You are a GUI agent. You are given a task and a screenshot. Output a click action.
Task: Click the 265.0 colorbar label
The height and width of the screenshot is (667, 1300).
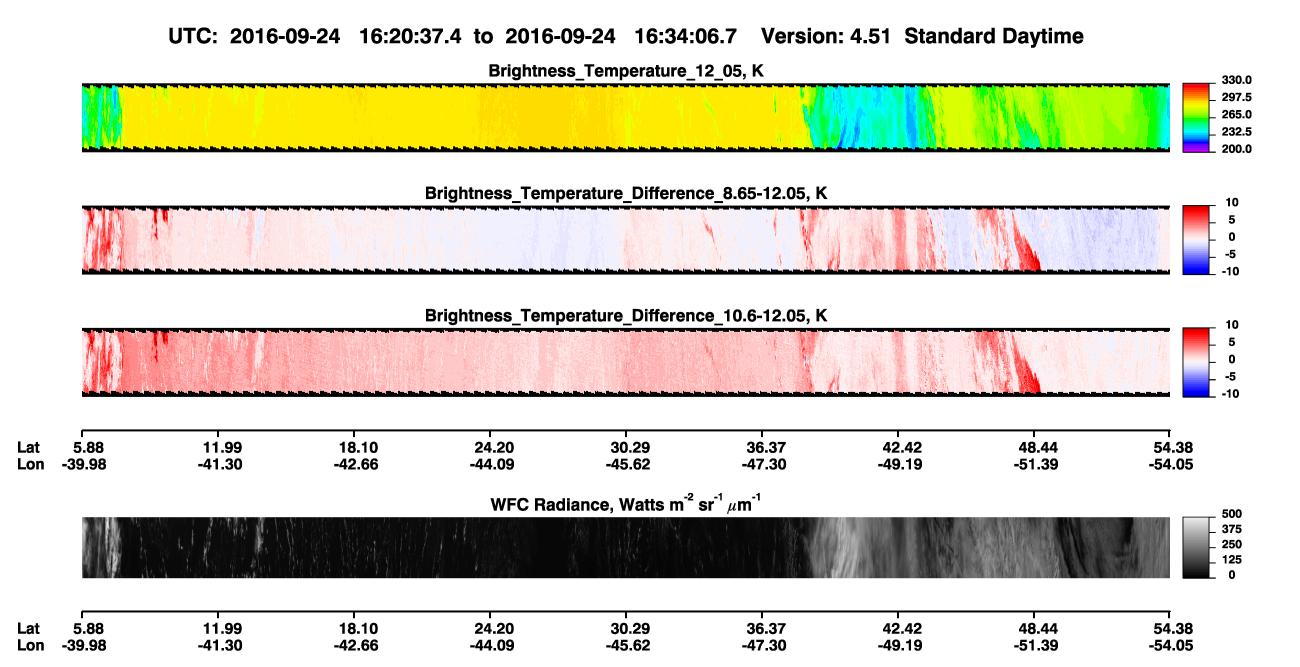pyautogui.click(x=1235, y=114)
